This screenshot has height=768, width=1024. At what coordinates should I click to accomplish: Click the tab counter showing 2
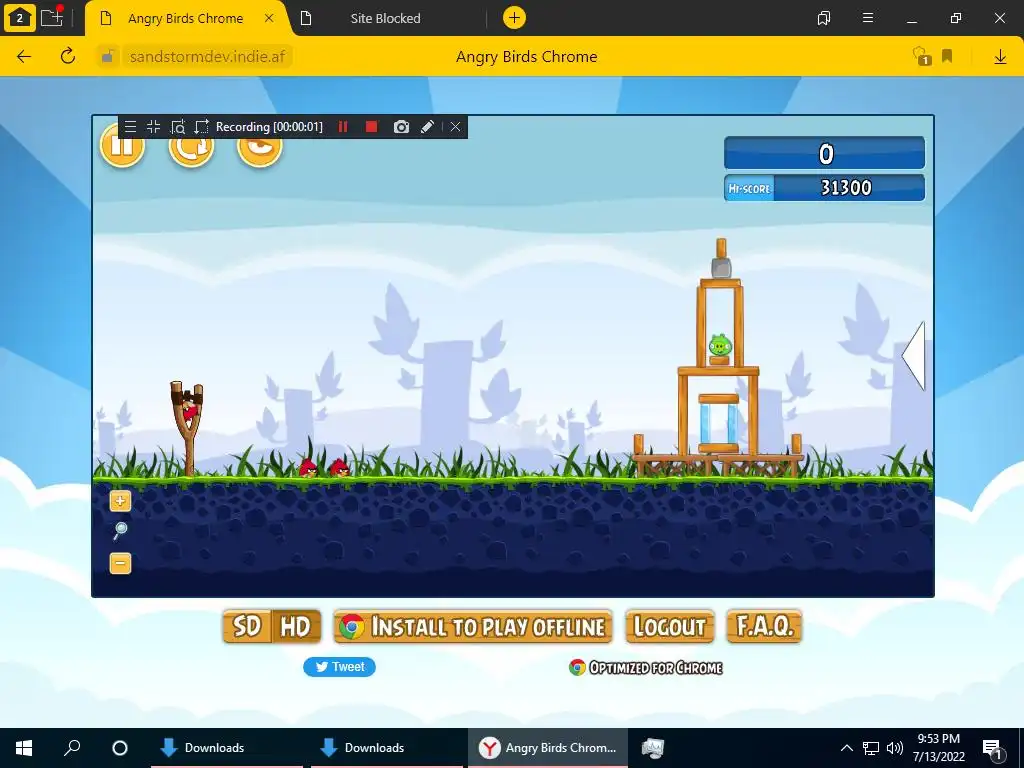pos(20,18)
